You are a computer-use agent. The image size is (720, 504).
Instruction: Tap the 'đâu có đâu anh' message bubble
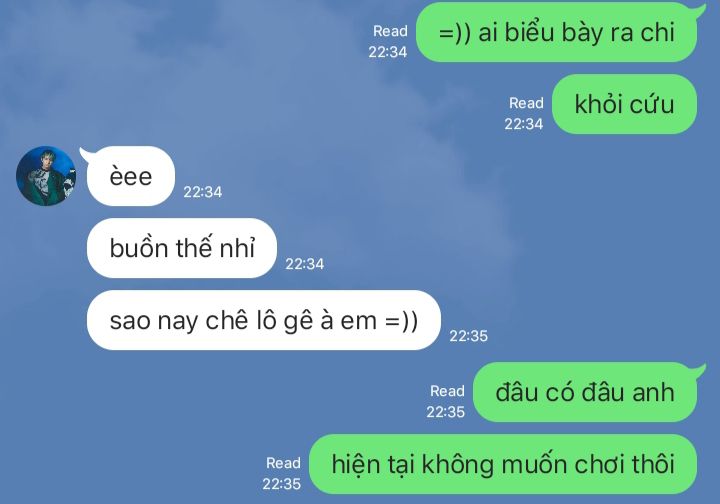click(x=585, y=392)
